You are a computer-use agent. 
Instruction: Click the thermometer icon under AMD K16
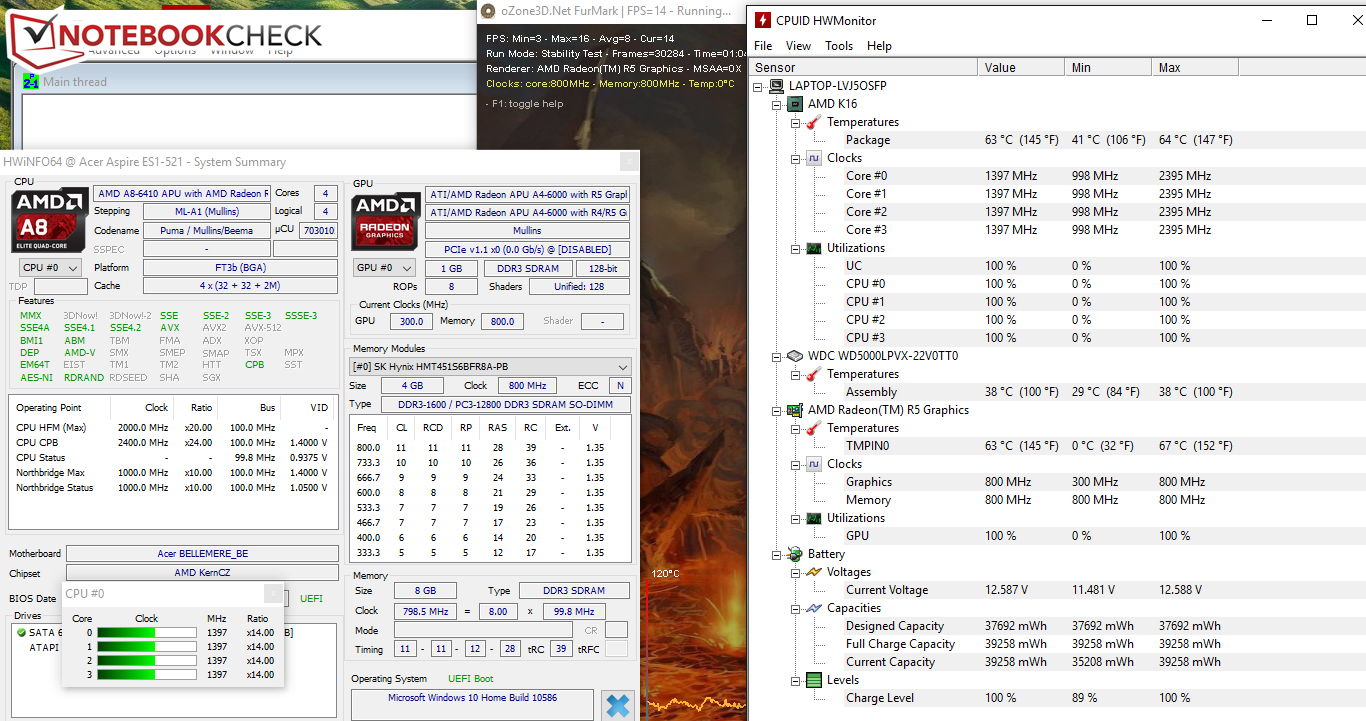point(813,122)
